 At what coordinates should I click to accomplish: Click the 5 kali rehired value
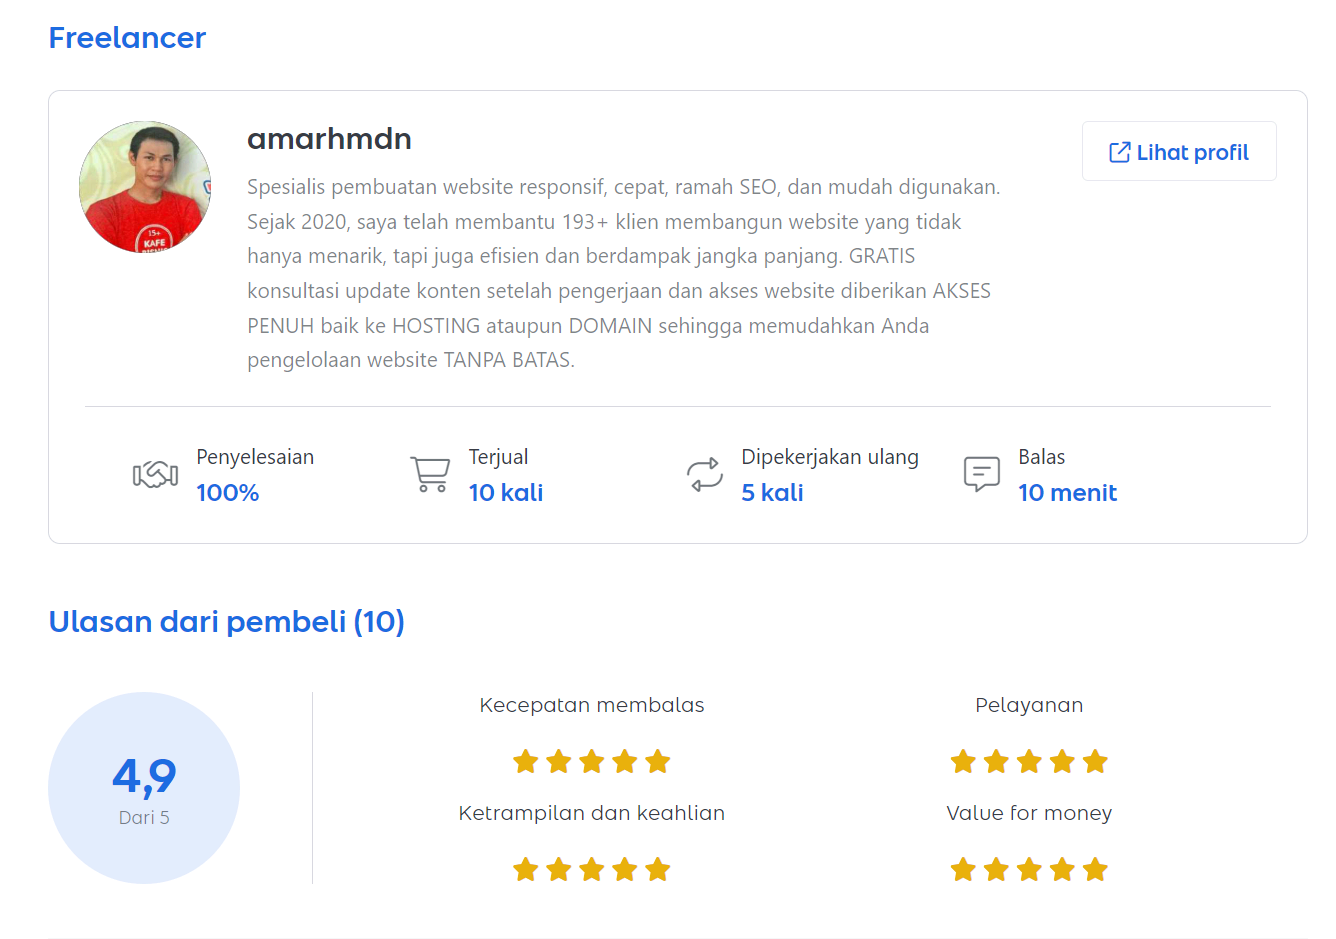[772, 493]
